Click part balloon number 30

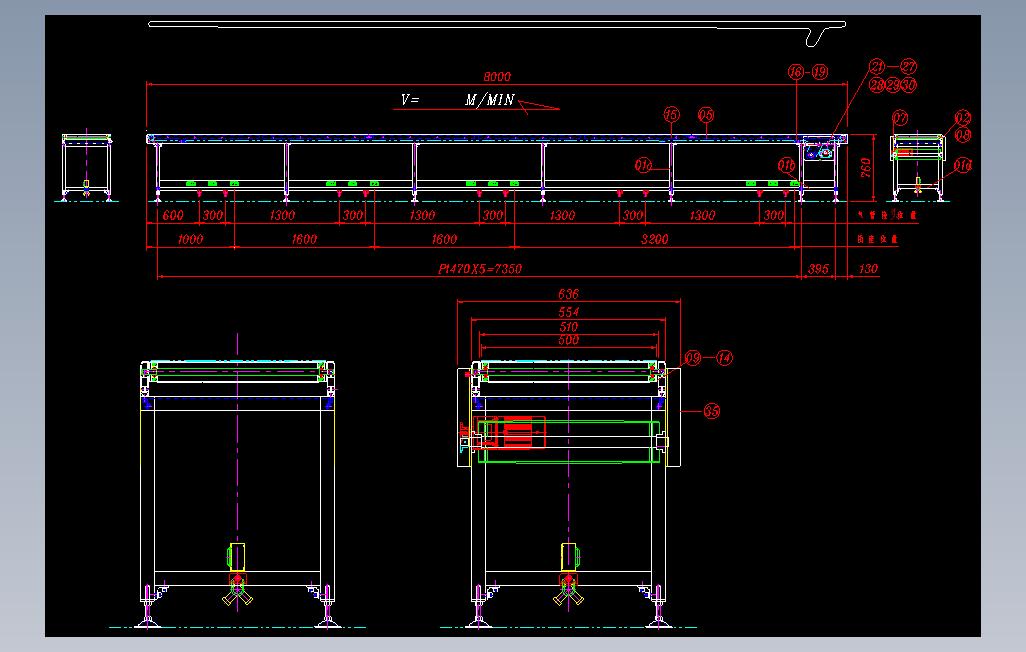click(x=908, y=84)
